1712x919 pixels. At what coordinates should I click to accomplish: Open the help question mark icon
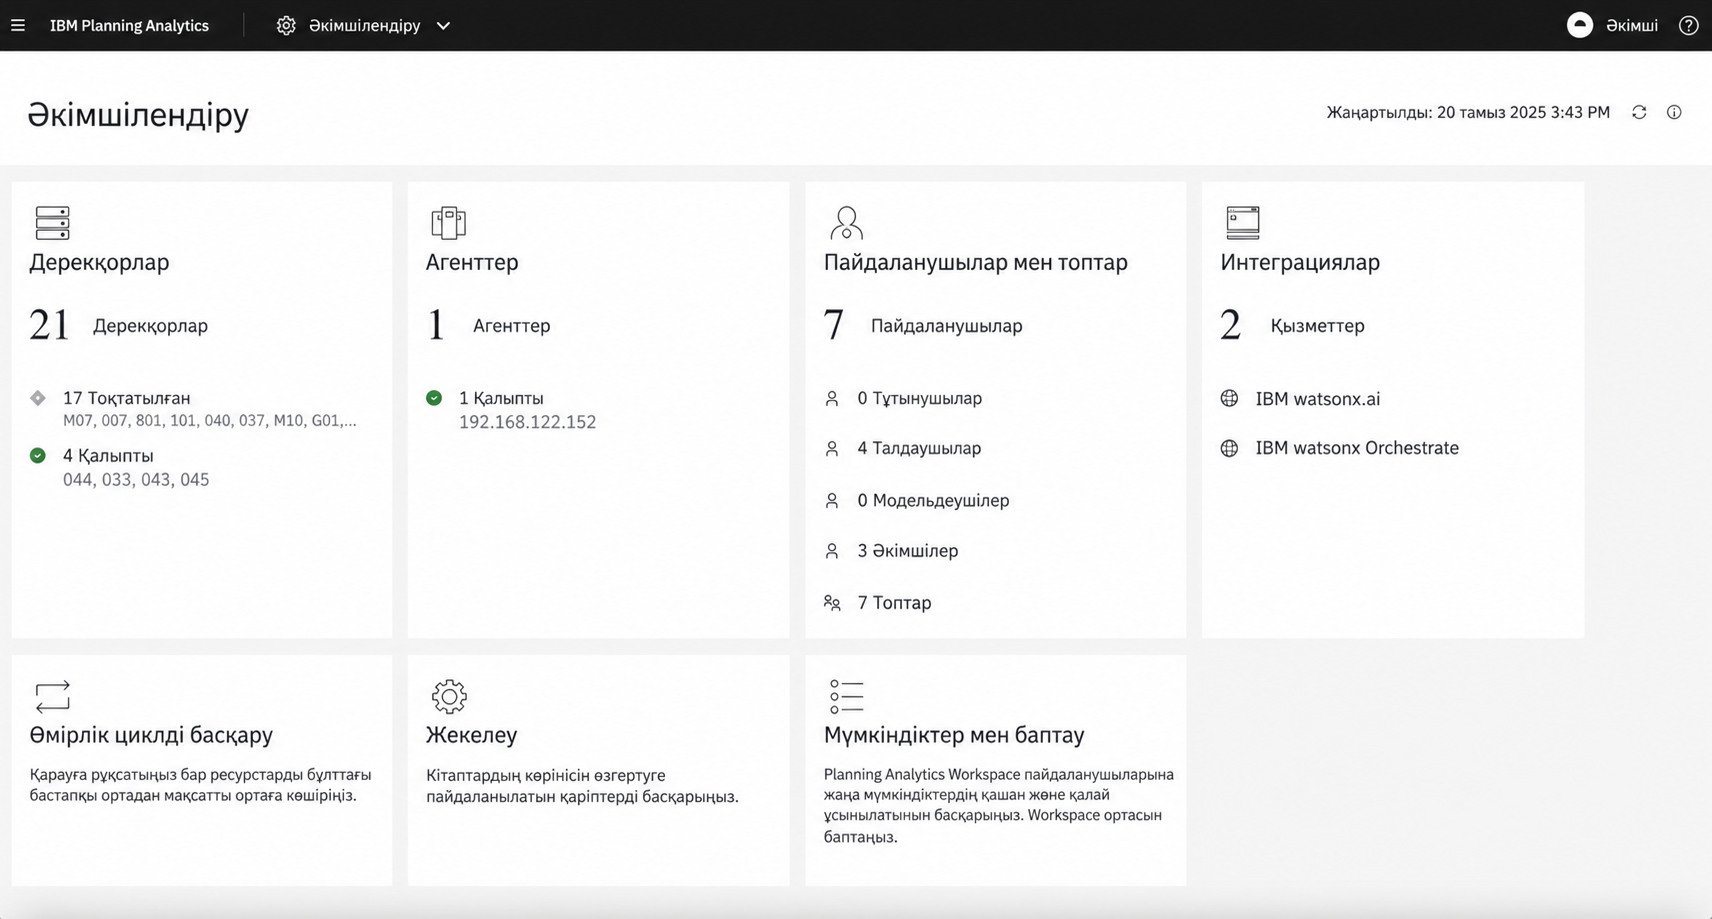click(x=1688, y=25)
